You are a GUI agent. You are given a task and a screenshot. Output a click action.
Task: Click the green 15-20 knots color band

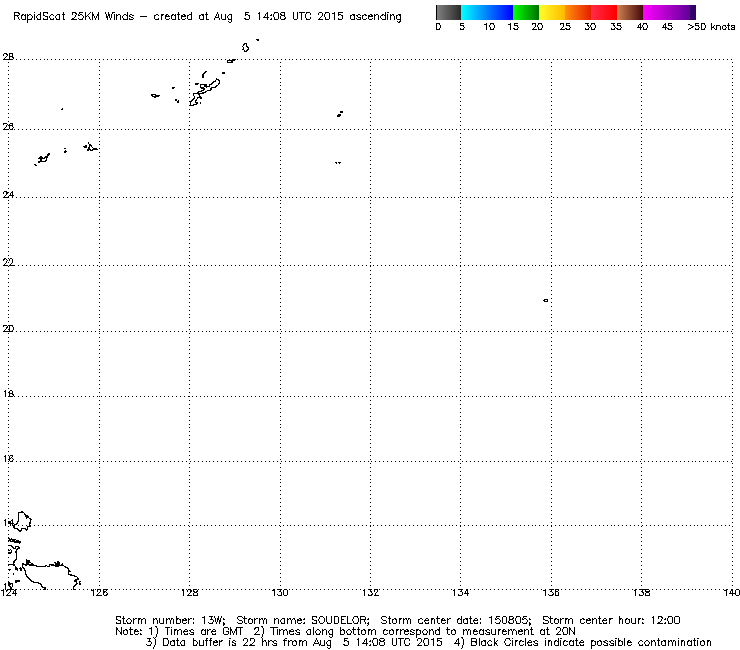pyautogui.click(x=526, y=12)
